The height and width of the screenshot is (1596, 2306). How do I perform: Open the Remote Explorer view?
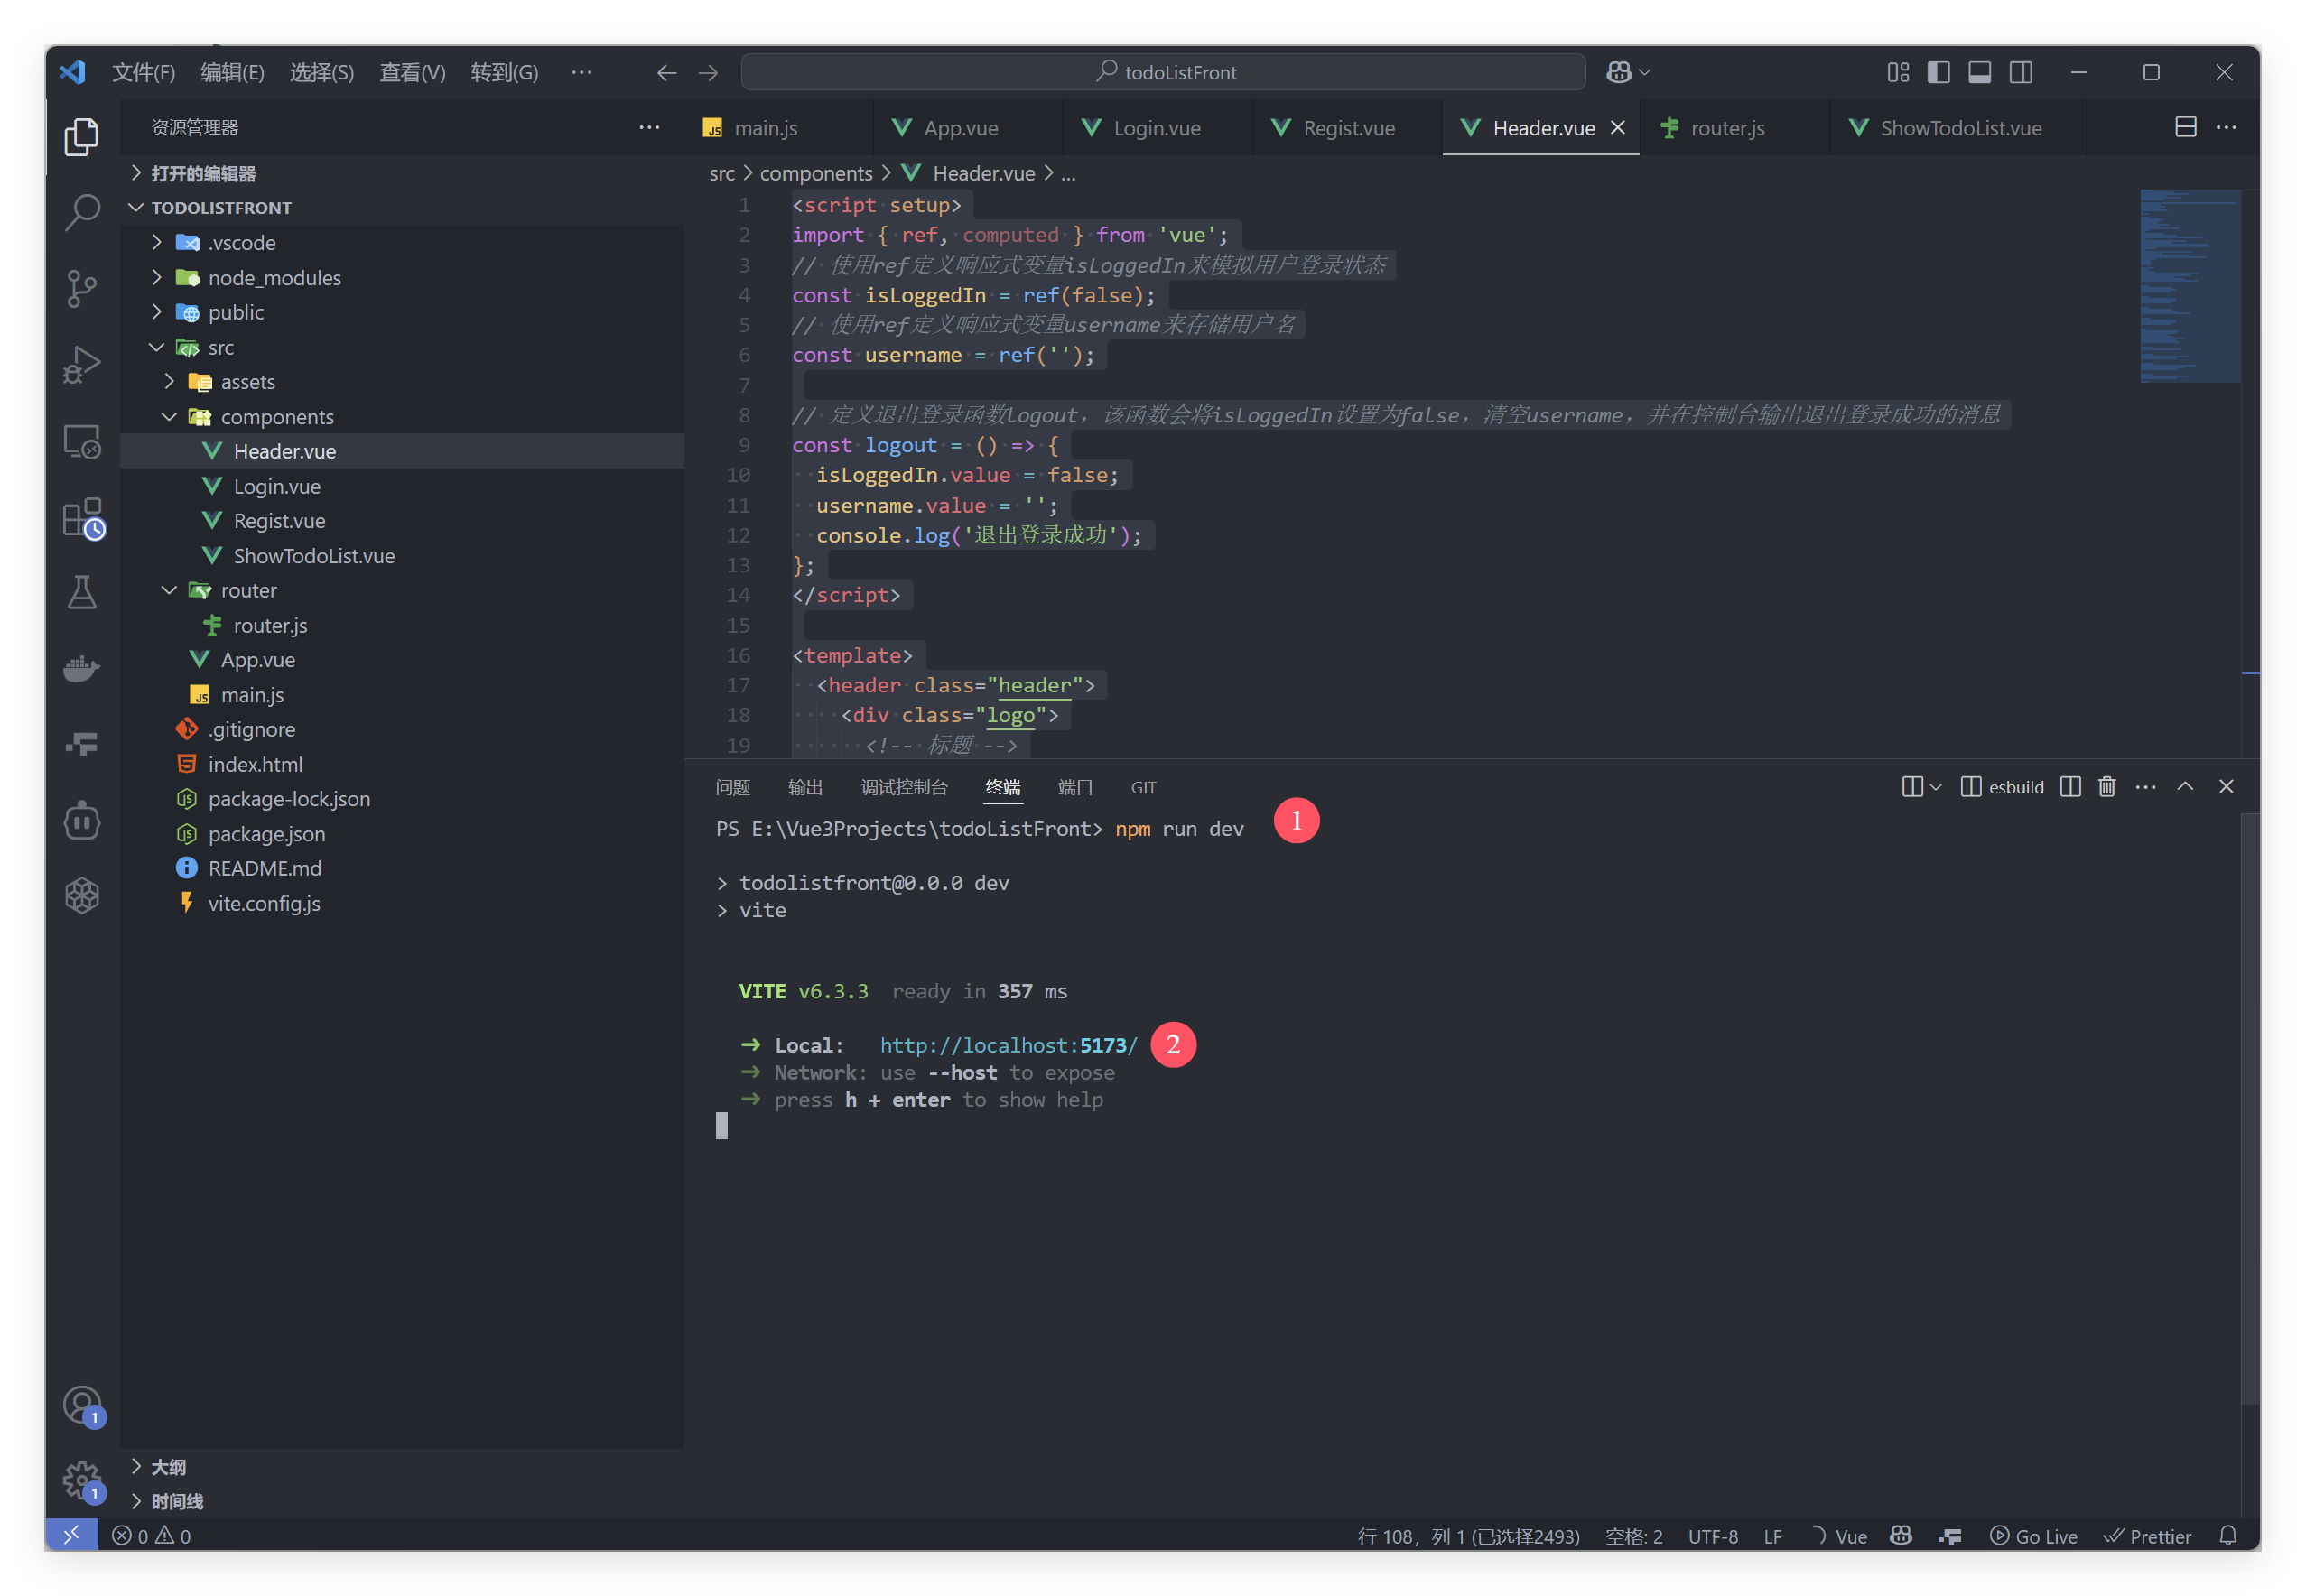click(82, 441)
